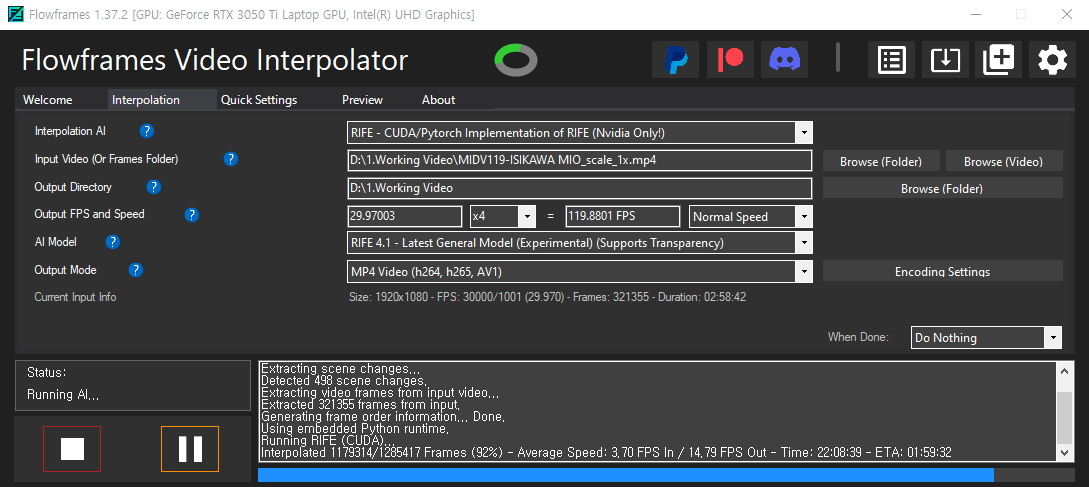The height and width of the screenshot is (487, 1089).
Task: Open the updates download icon
Action: (x=945, y=60)
